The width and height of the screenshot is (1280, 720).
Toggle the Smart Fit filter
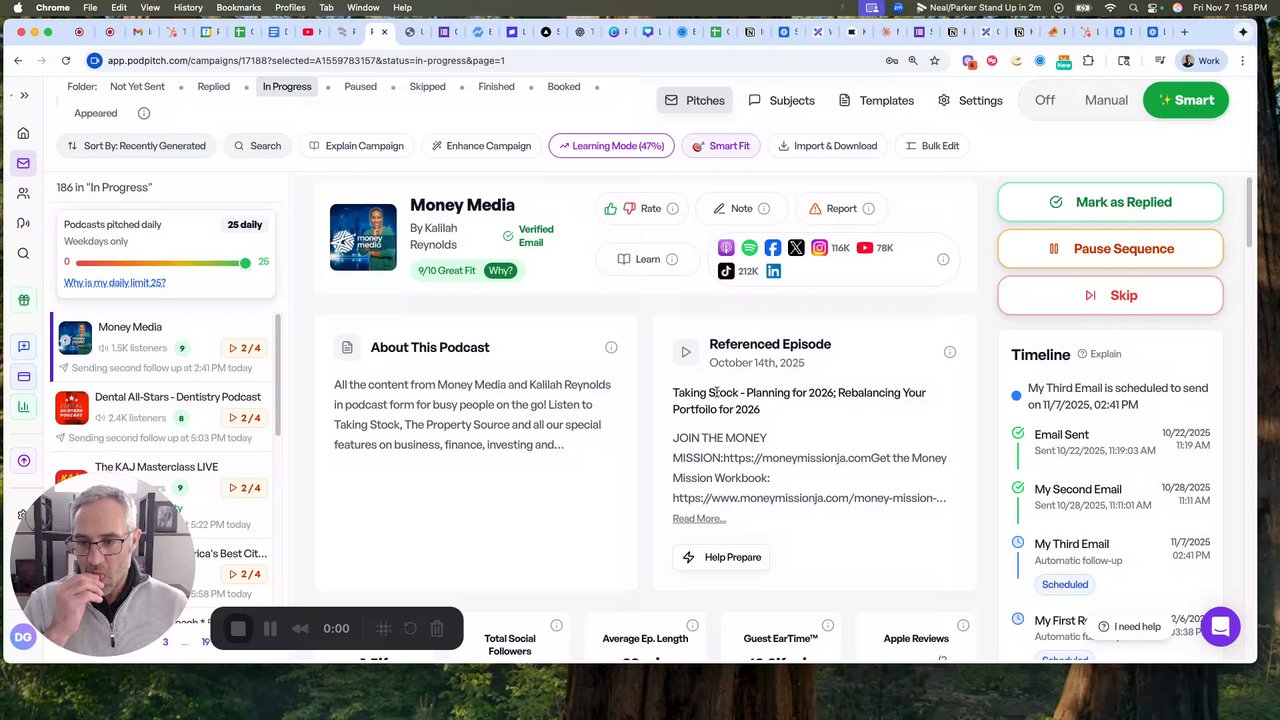720,146
